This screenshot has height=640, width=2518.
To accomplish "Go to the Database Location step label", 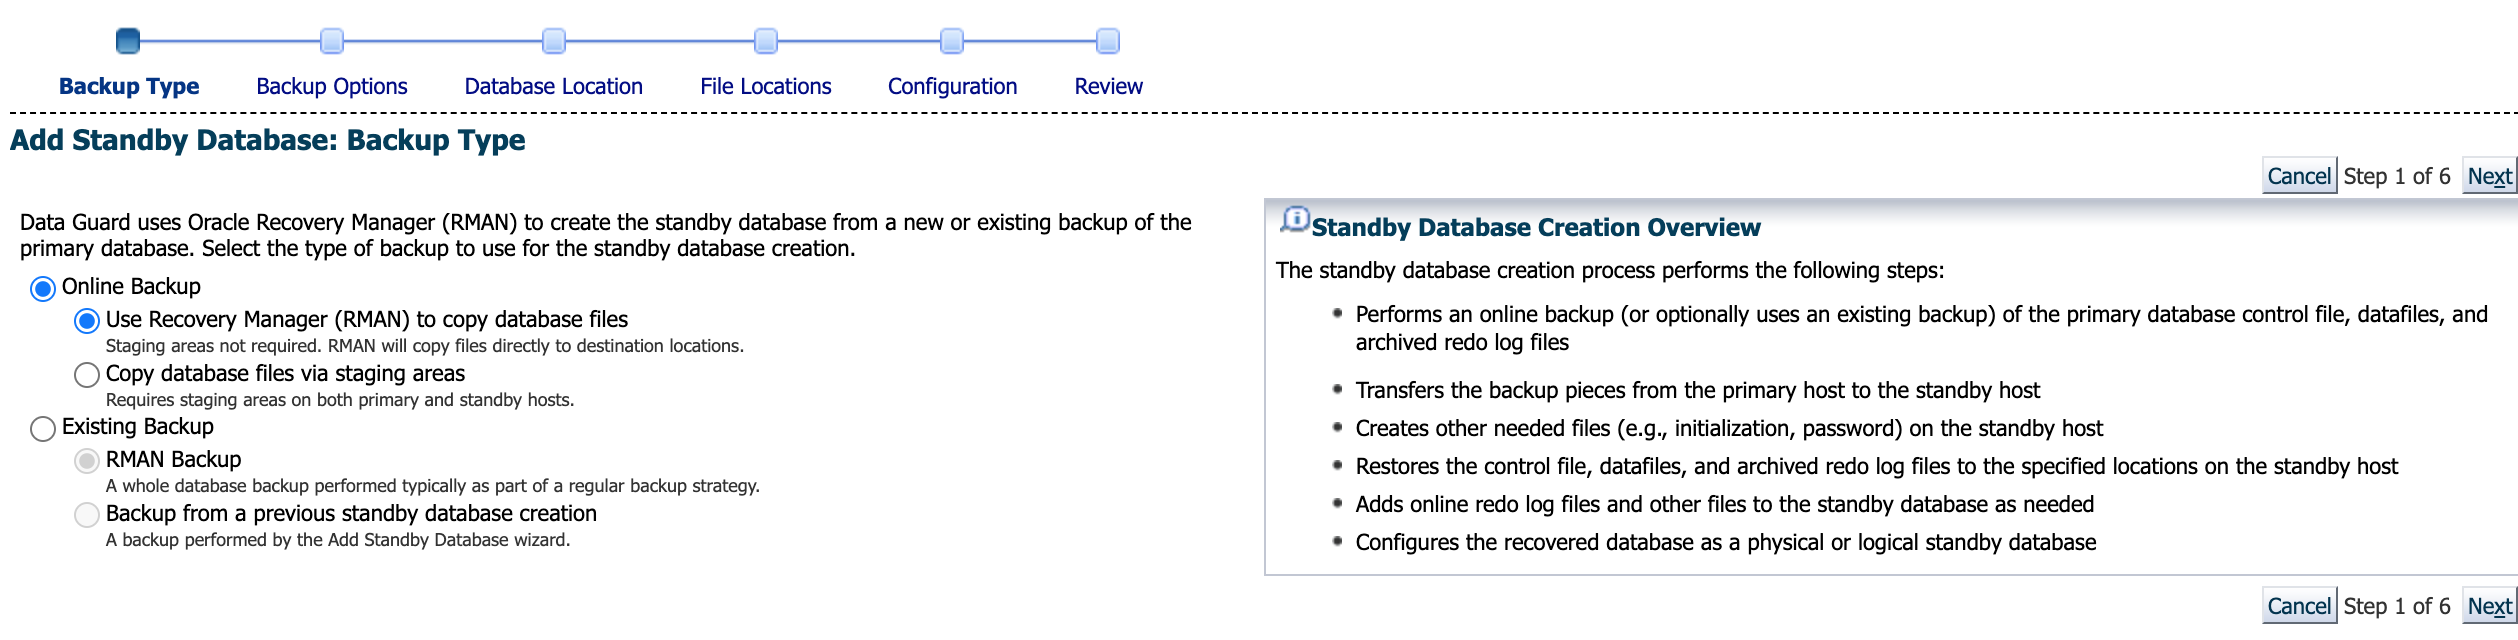I will pyautogui.click(x=554, y=87).
